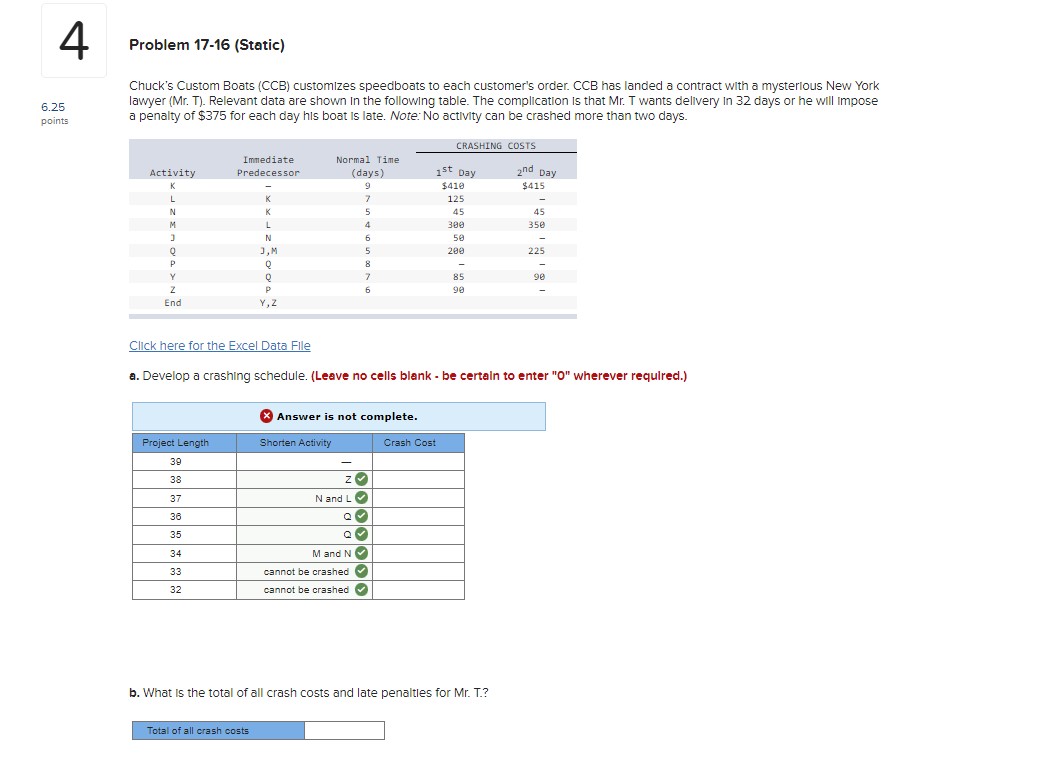Screen dimensions: 1046x759
Task: Click the "Answer is not complete" banner
Action: [x=340, y=416]
